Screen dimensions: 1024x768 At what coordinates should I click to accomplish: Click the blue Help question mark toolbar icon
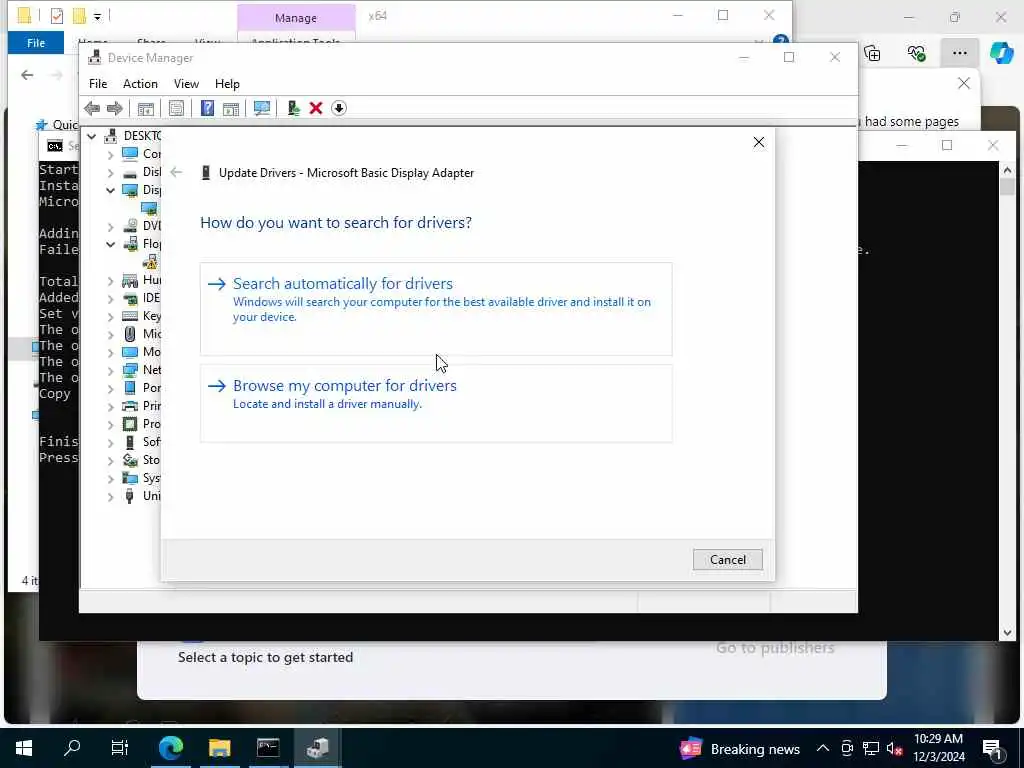click(x=207, y=108)
